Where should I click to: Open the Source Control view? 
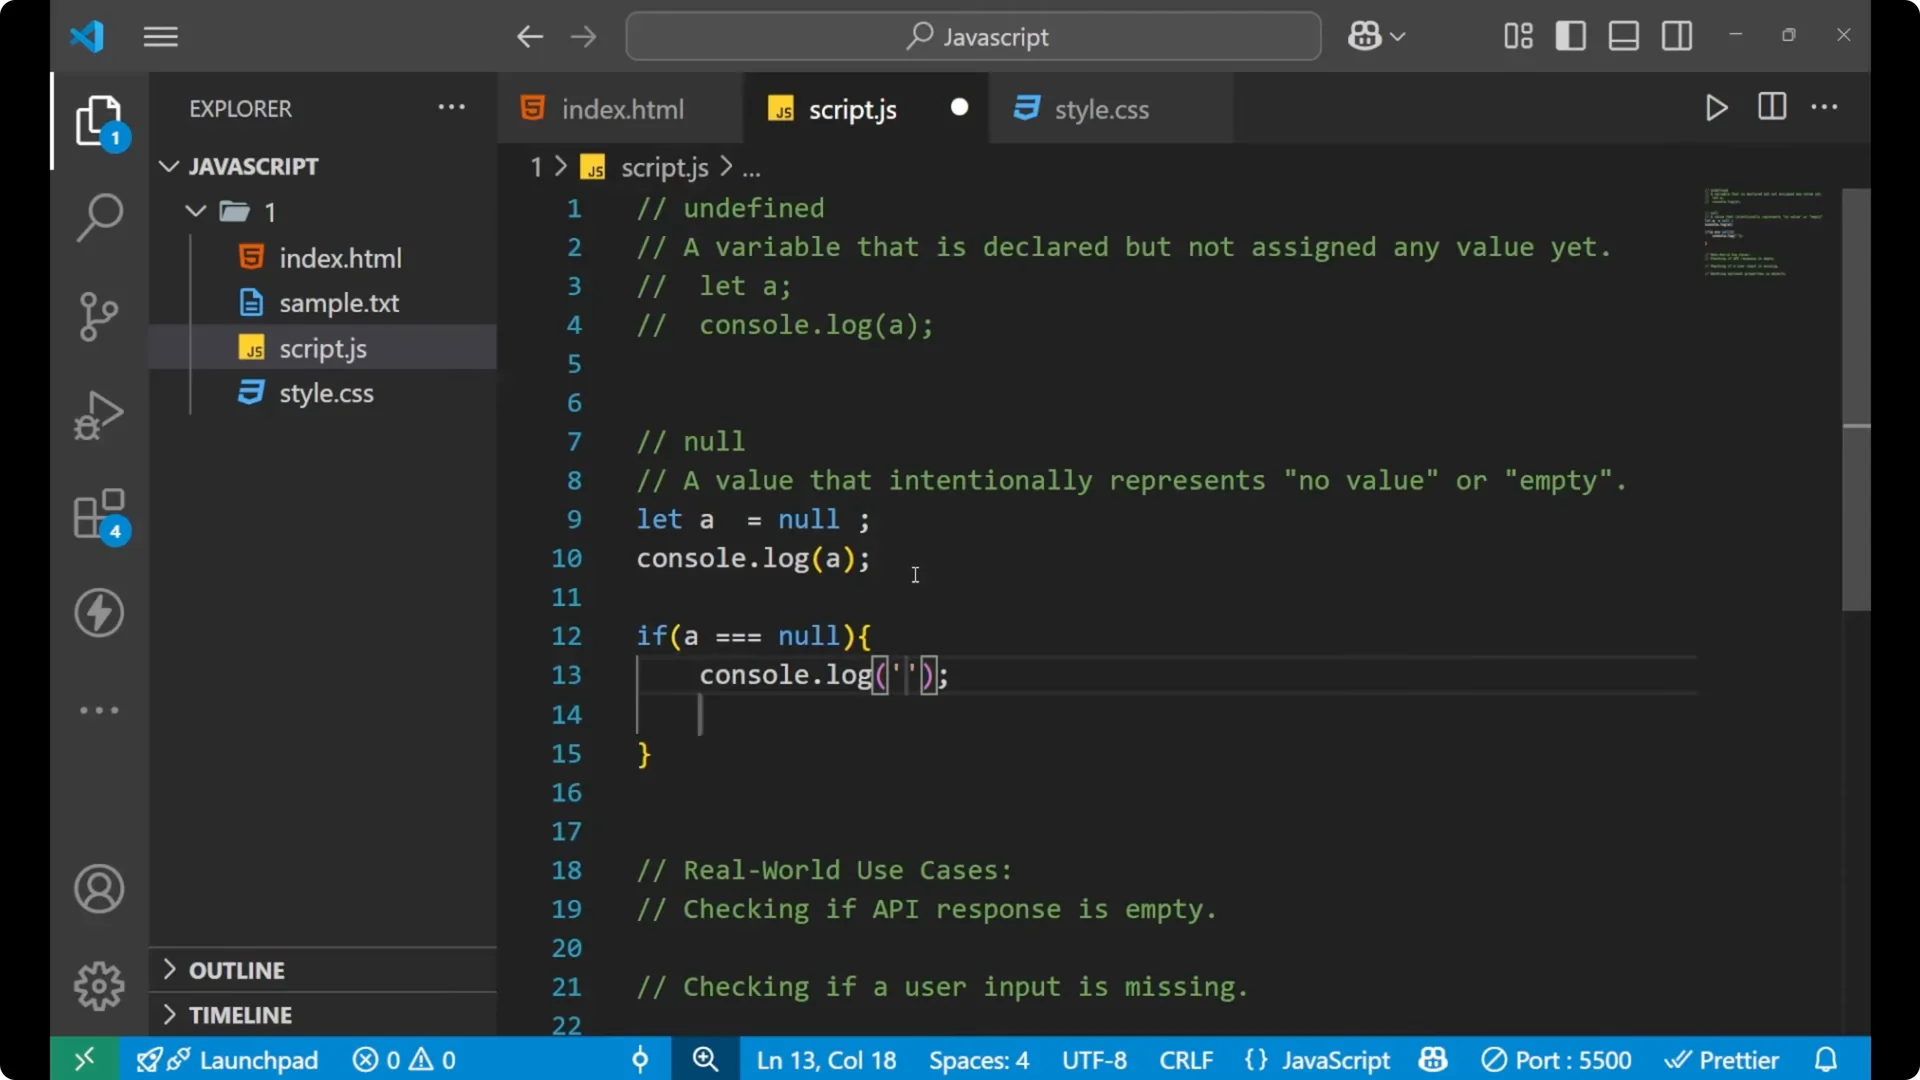click(x=98, y=316)
